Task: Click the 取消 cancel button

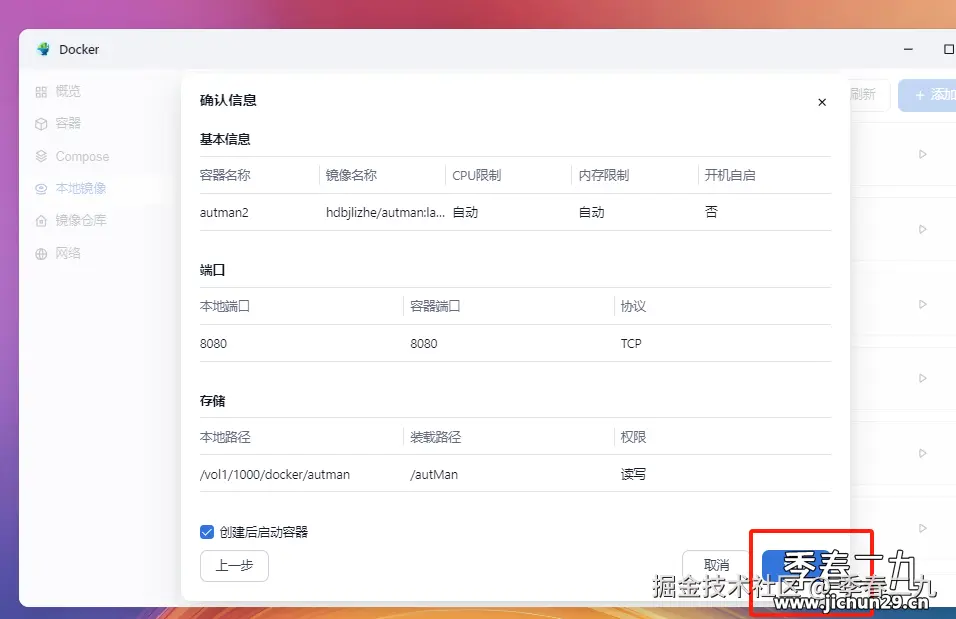Action: point(716,565)
